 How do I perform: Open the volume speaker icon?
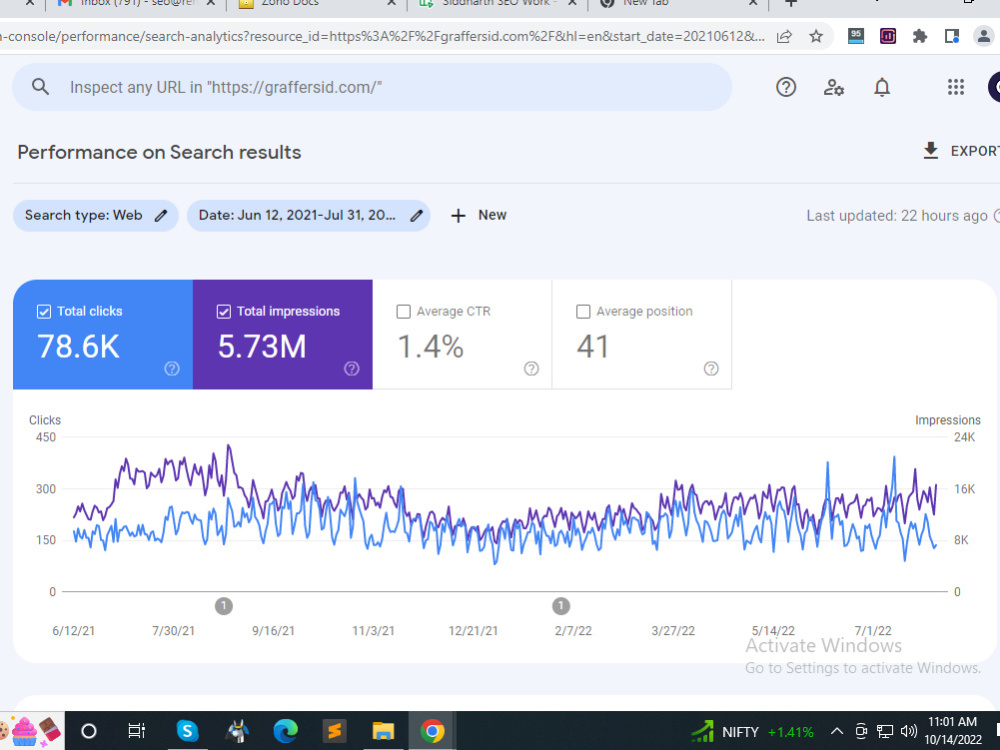click(x=908, y=732)
